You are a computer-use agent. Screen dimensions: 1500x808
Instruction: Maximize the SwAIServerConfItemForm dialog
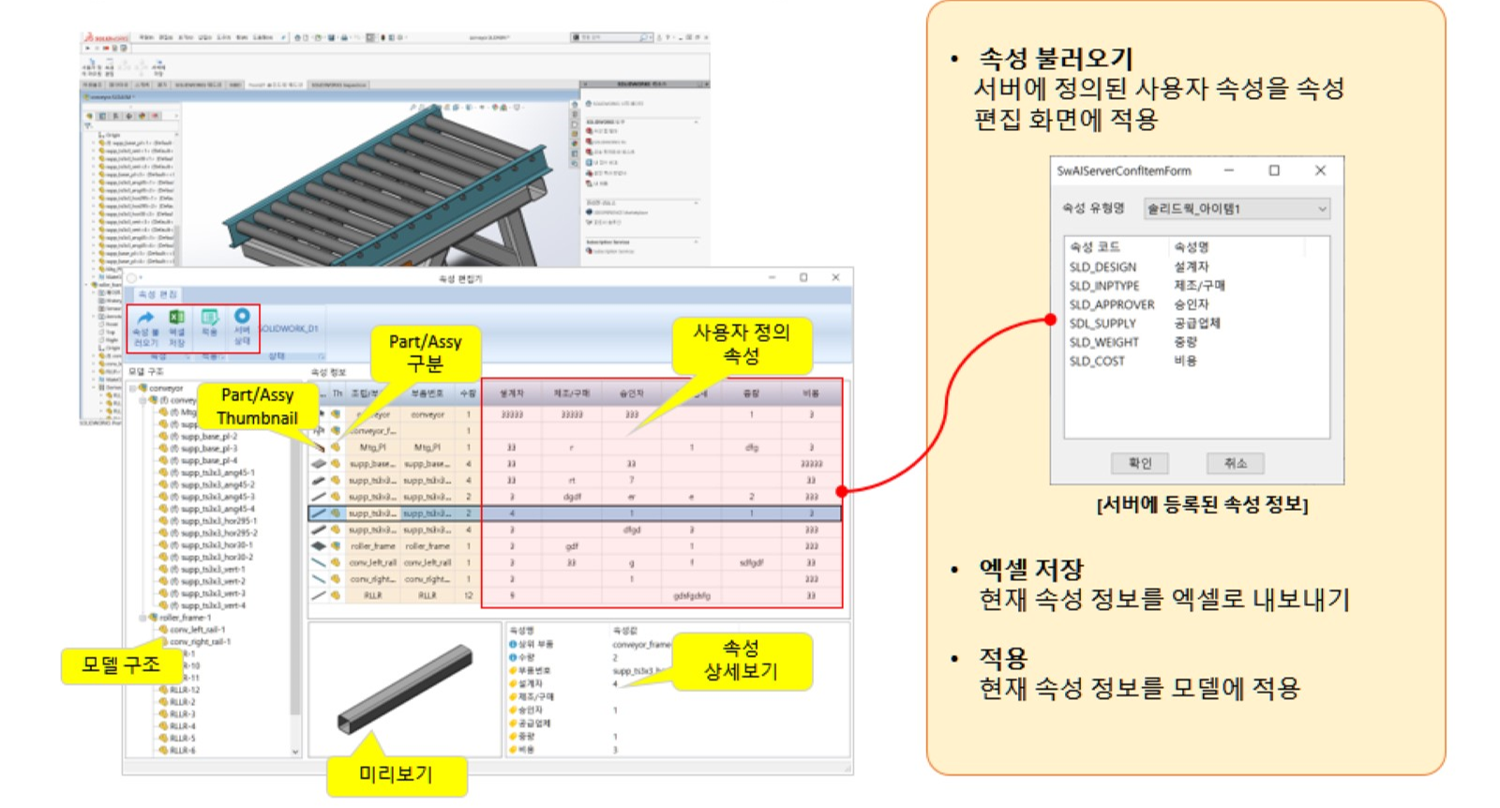tap(1274, 171)
